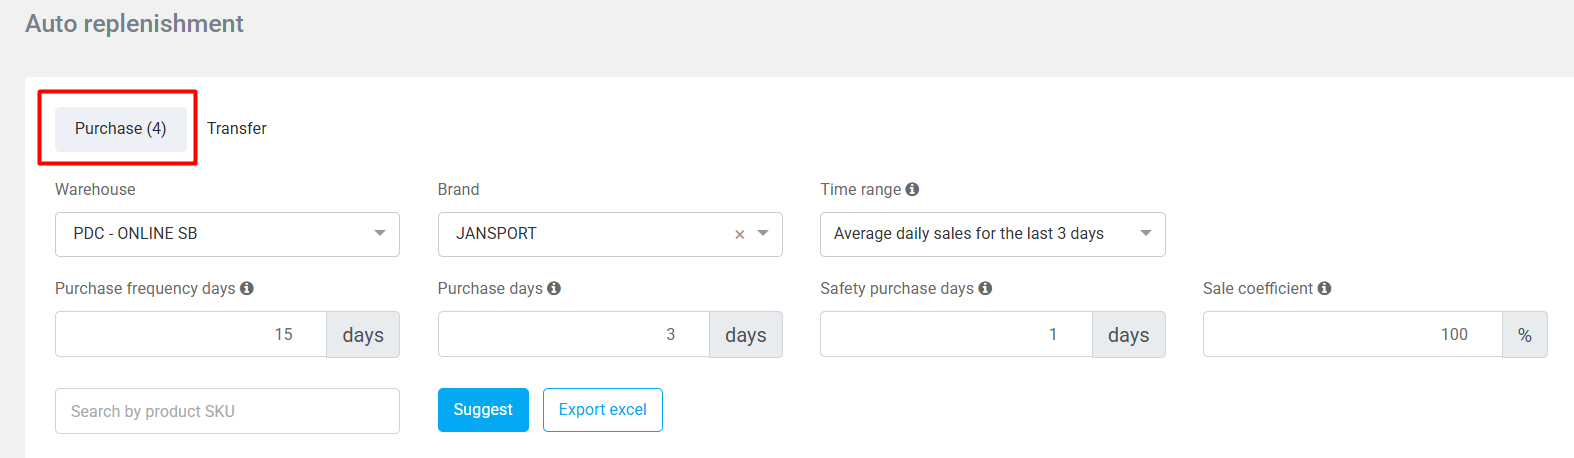1574x458 pixels.
Task: Expand the Brand dropdown arrow
Action: pos(763,234)
